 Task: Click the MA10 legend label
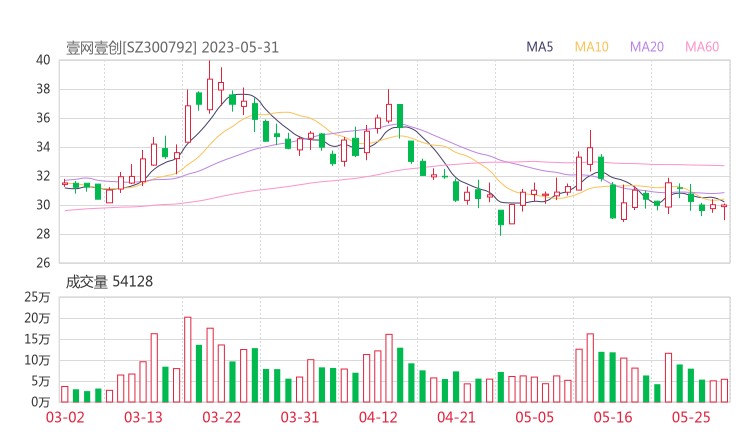tap(591, 47)
